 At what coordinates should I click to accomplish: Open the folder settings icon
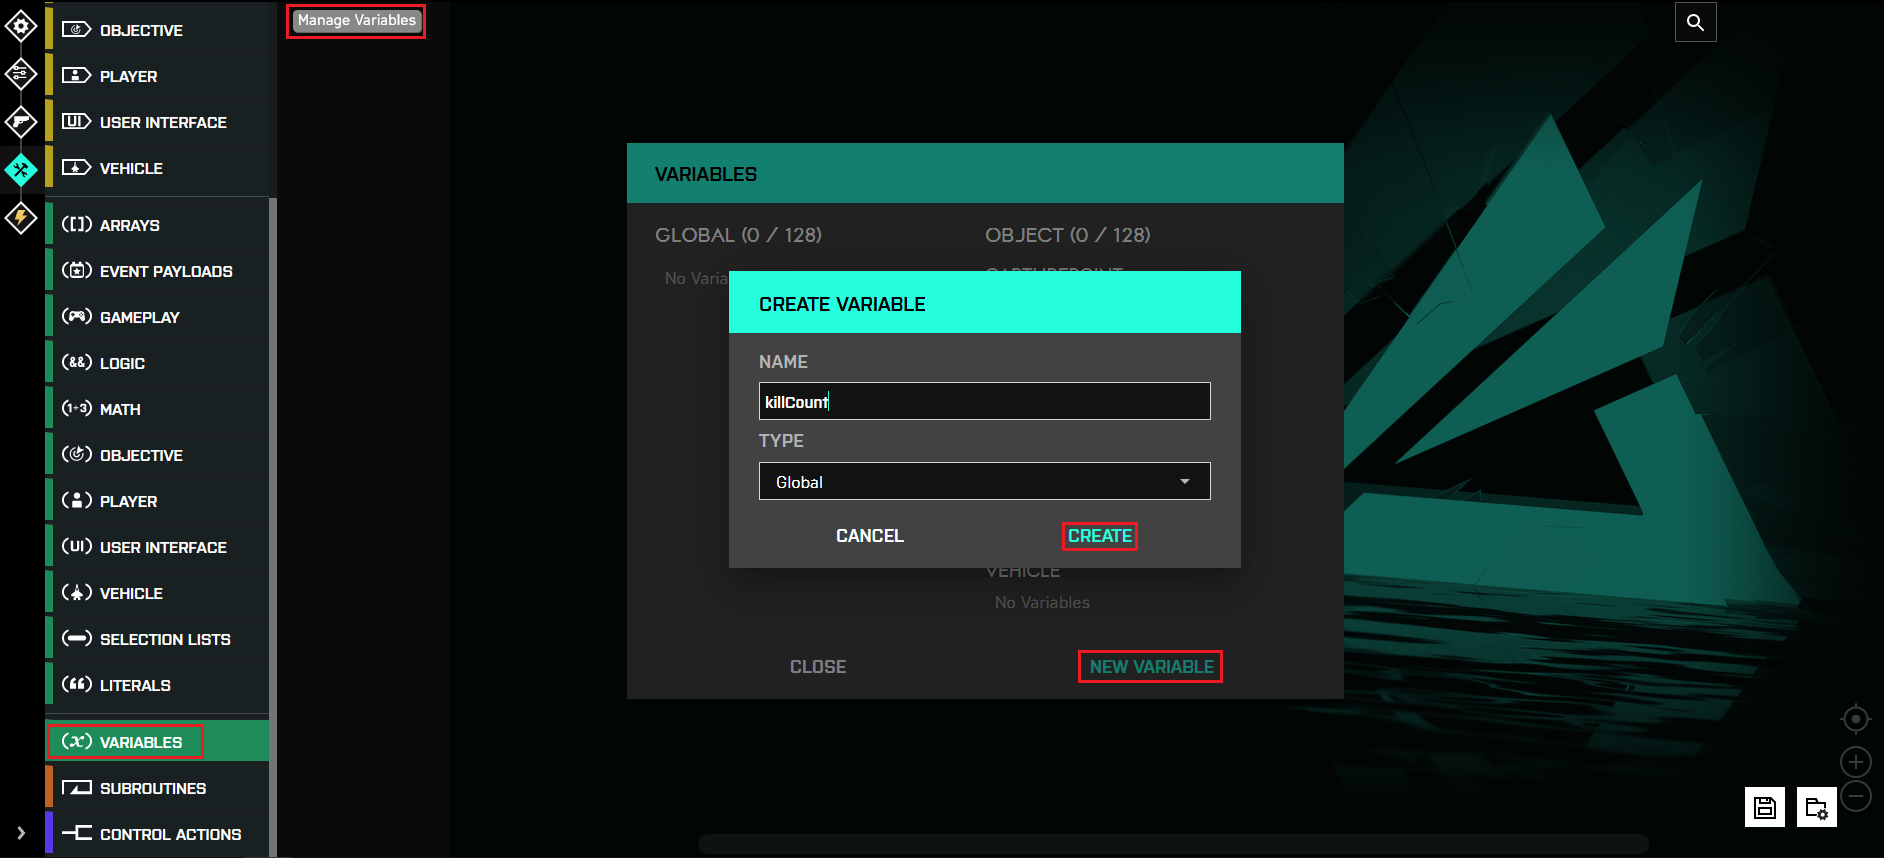(1816, 807)
